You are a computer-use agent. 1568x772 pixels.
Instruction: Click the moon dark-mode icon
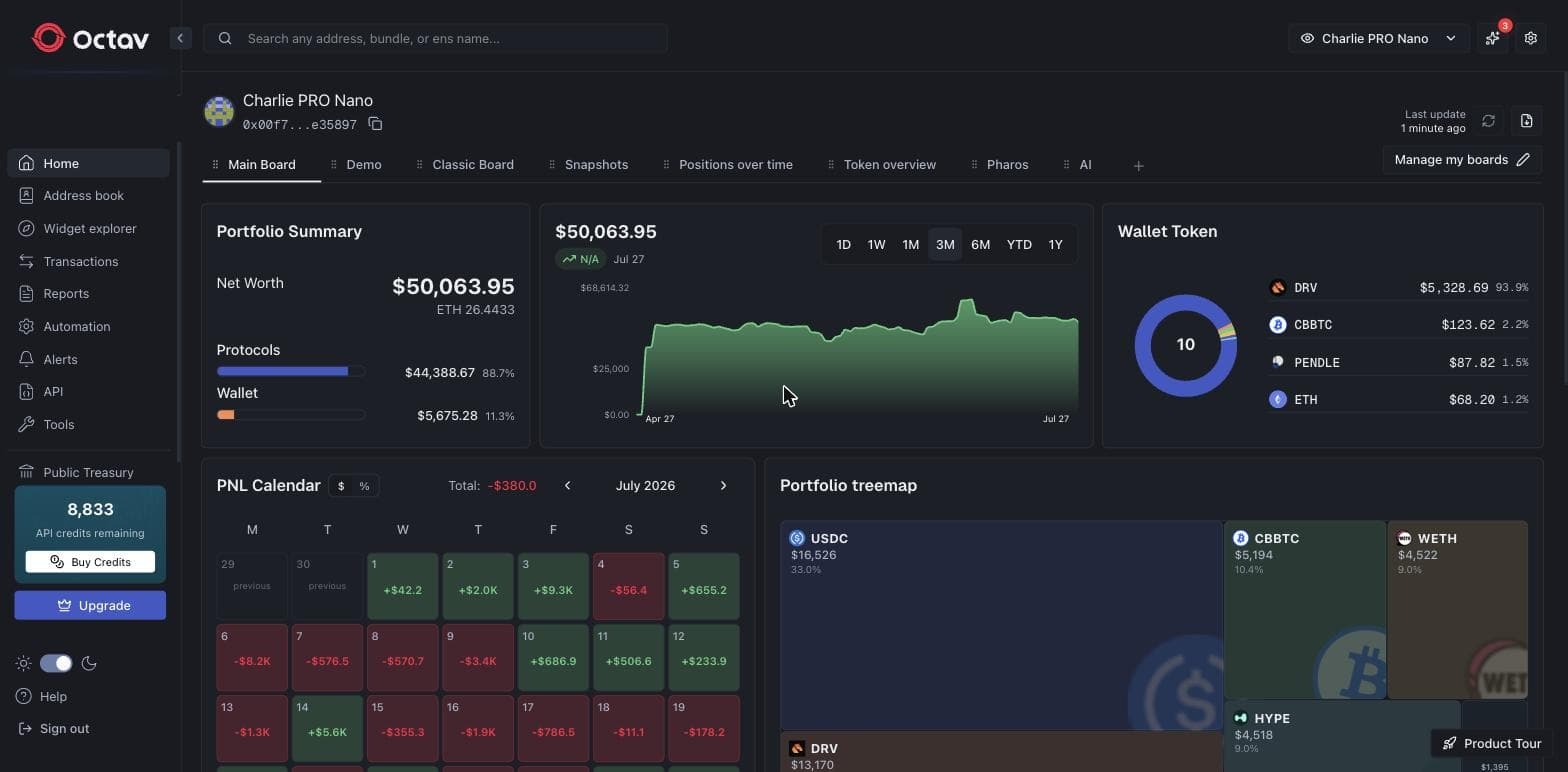pos(89,663)
